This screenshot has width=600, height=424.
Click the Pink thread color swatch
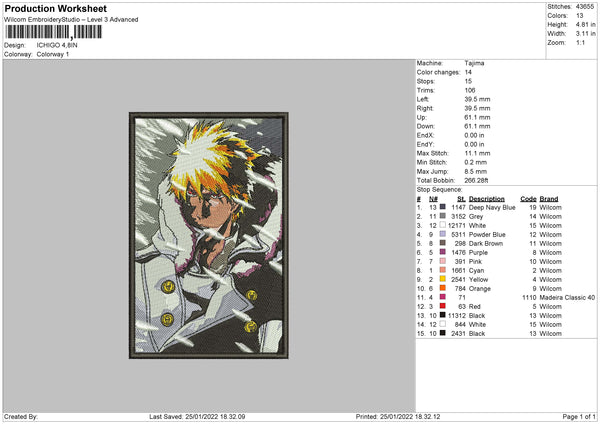click(443, 261)
